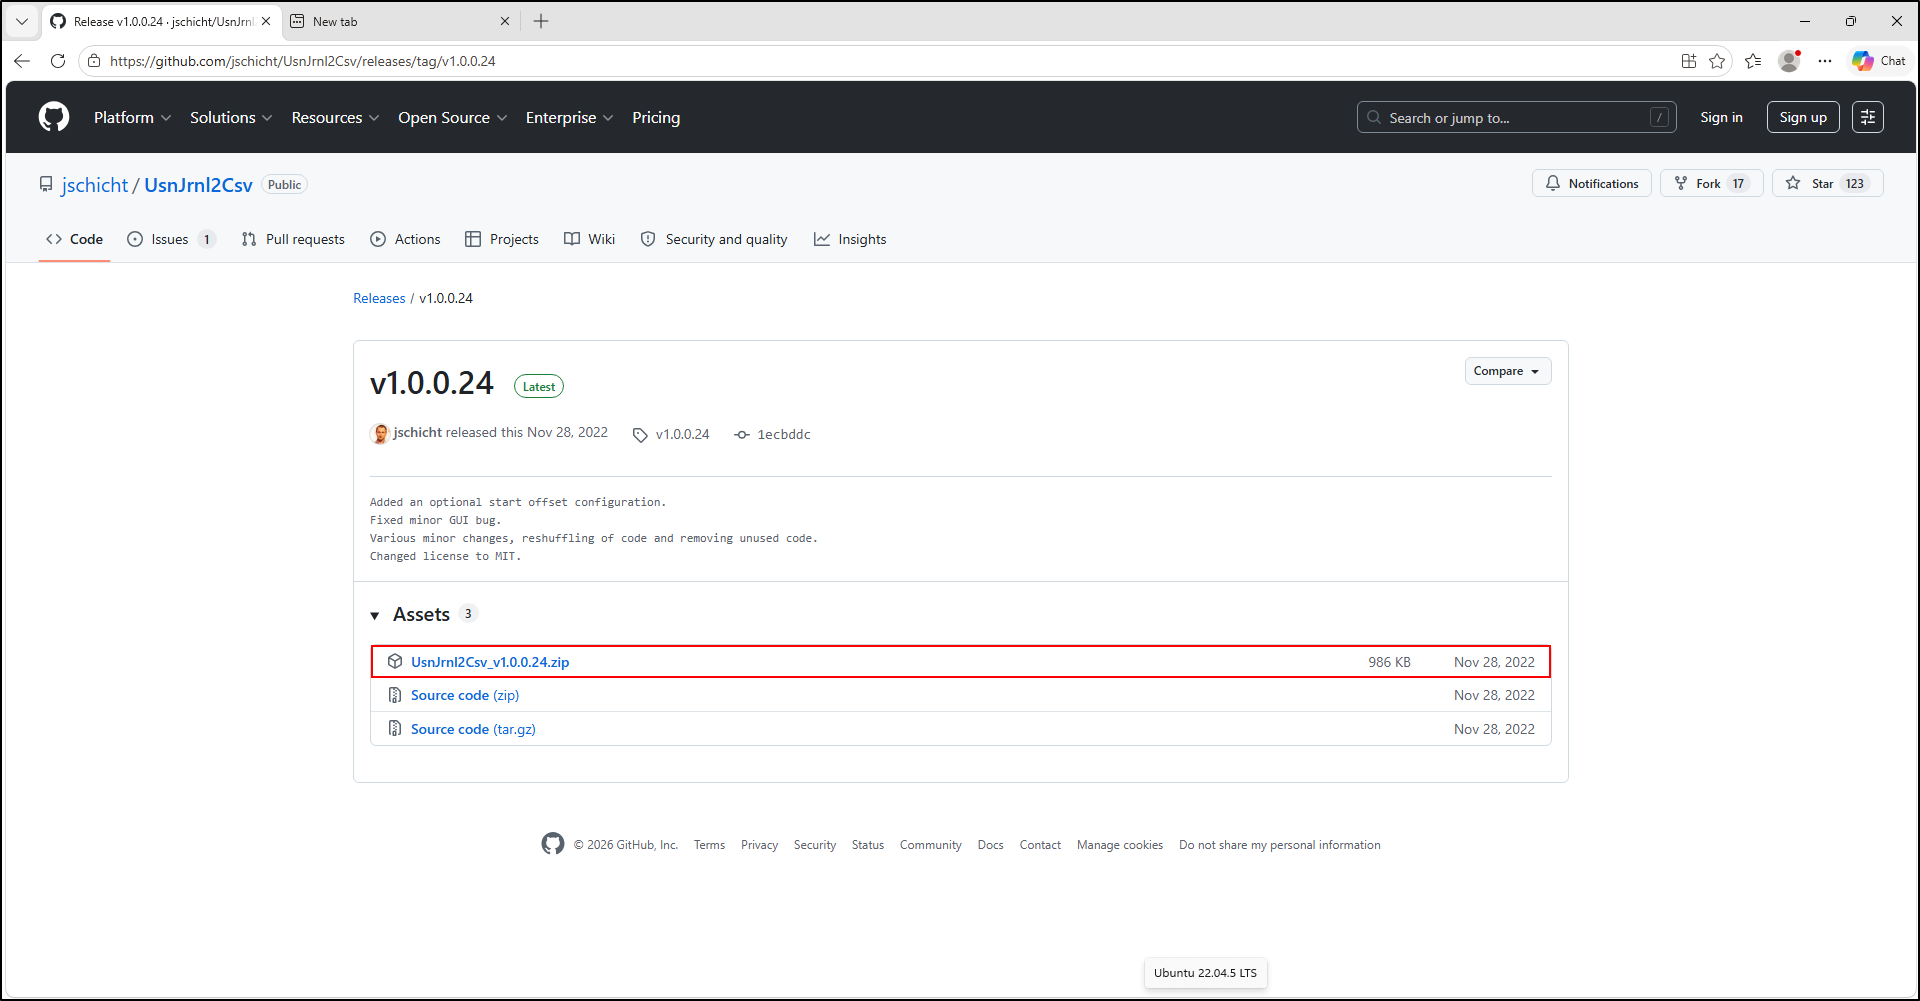Close the Release v1.0.0.24 tab
1920x1001 pixels.
pyautogui.click(x=266, y=21)
